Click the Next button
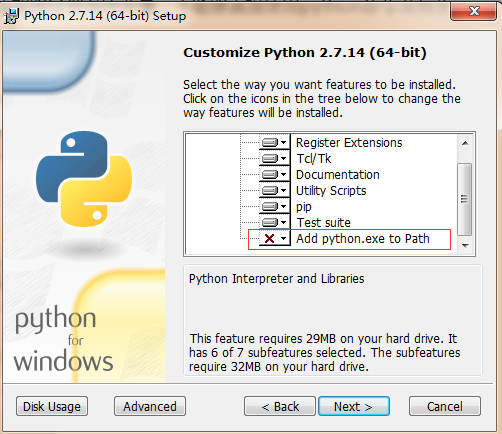The image size is (502, 434). [354, 406]
